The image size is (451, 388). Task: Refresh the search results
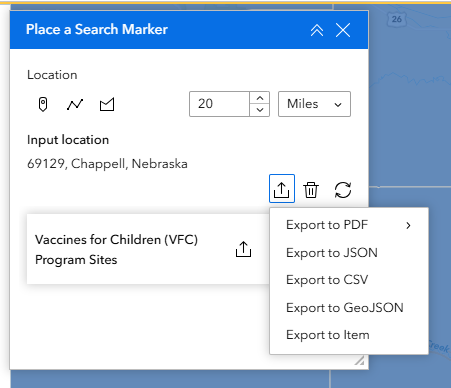[343, 190]
